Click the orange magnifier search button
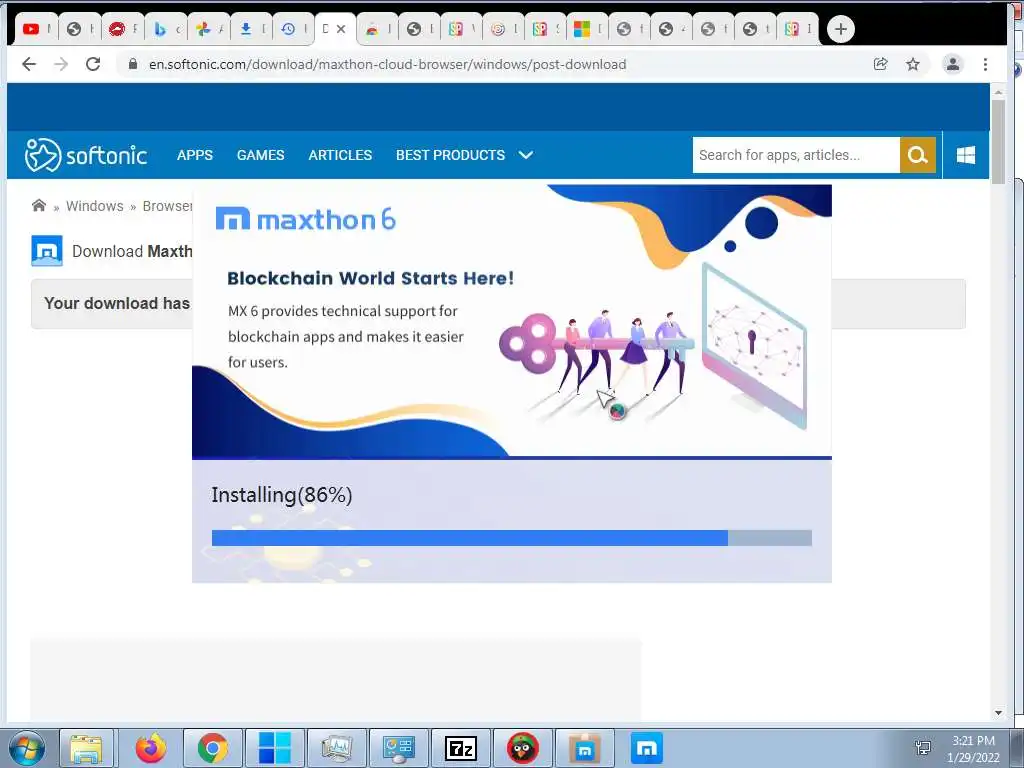The width and height of the screenshot is (1024, 768). tap(918, 155)
